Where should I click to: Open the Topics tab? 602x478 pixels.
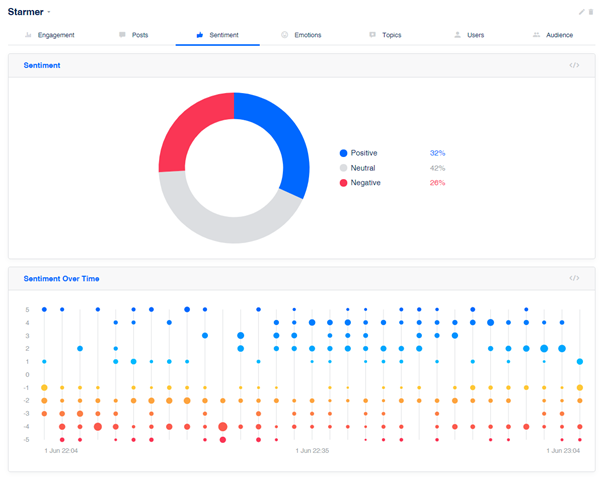(385, 35)
